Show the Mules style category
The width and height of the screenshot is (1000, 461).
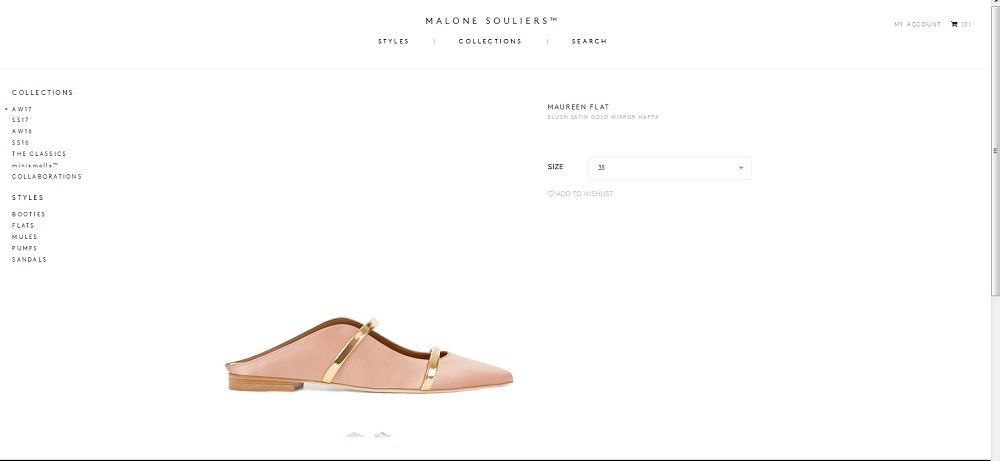24,237
